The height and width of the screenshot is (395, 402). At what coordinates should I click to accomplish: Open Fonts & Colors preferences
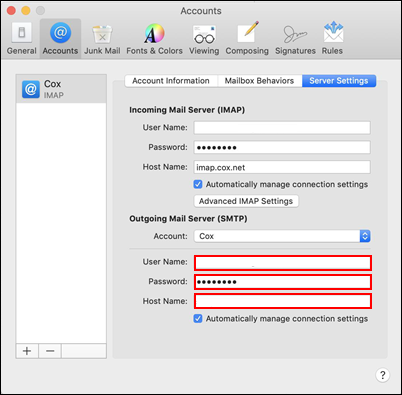[x=154, y=38]
